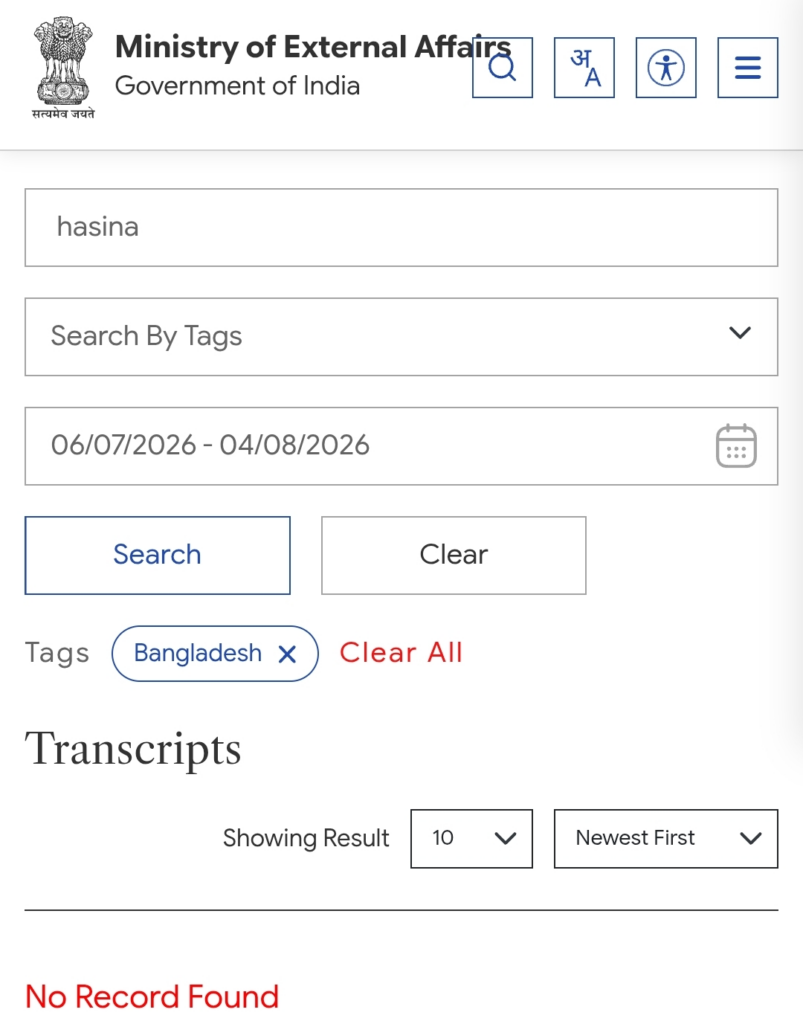Click the Ministry of External Affairs title
The image size is (803, 1024).
coord(313,47)
